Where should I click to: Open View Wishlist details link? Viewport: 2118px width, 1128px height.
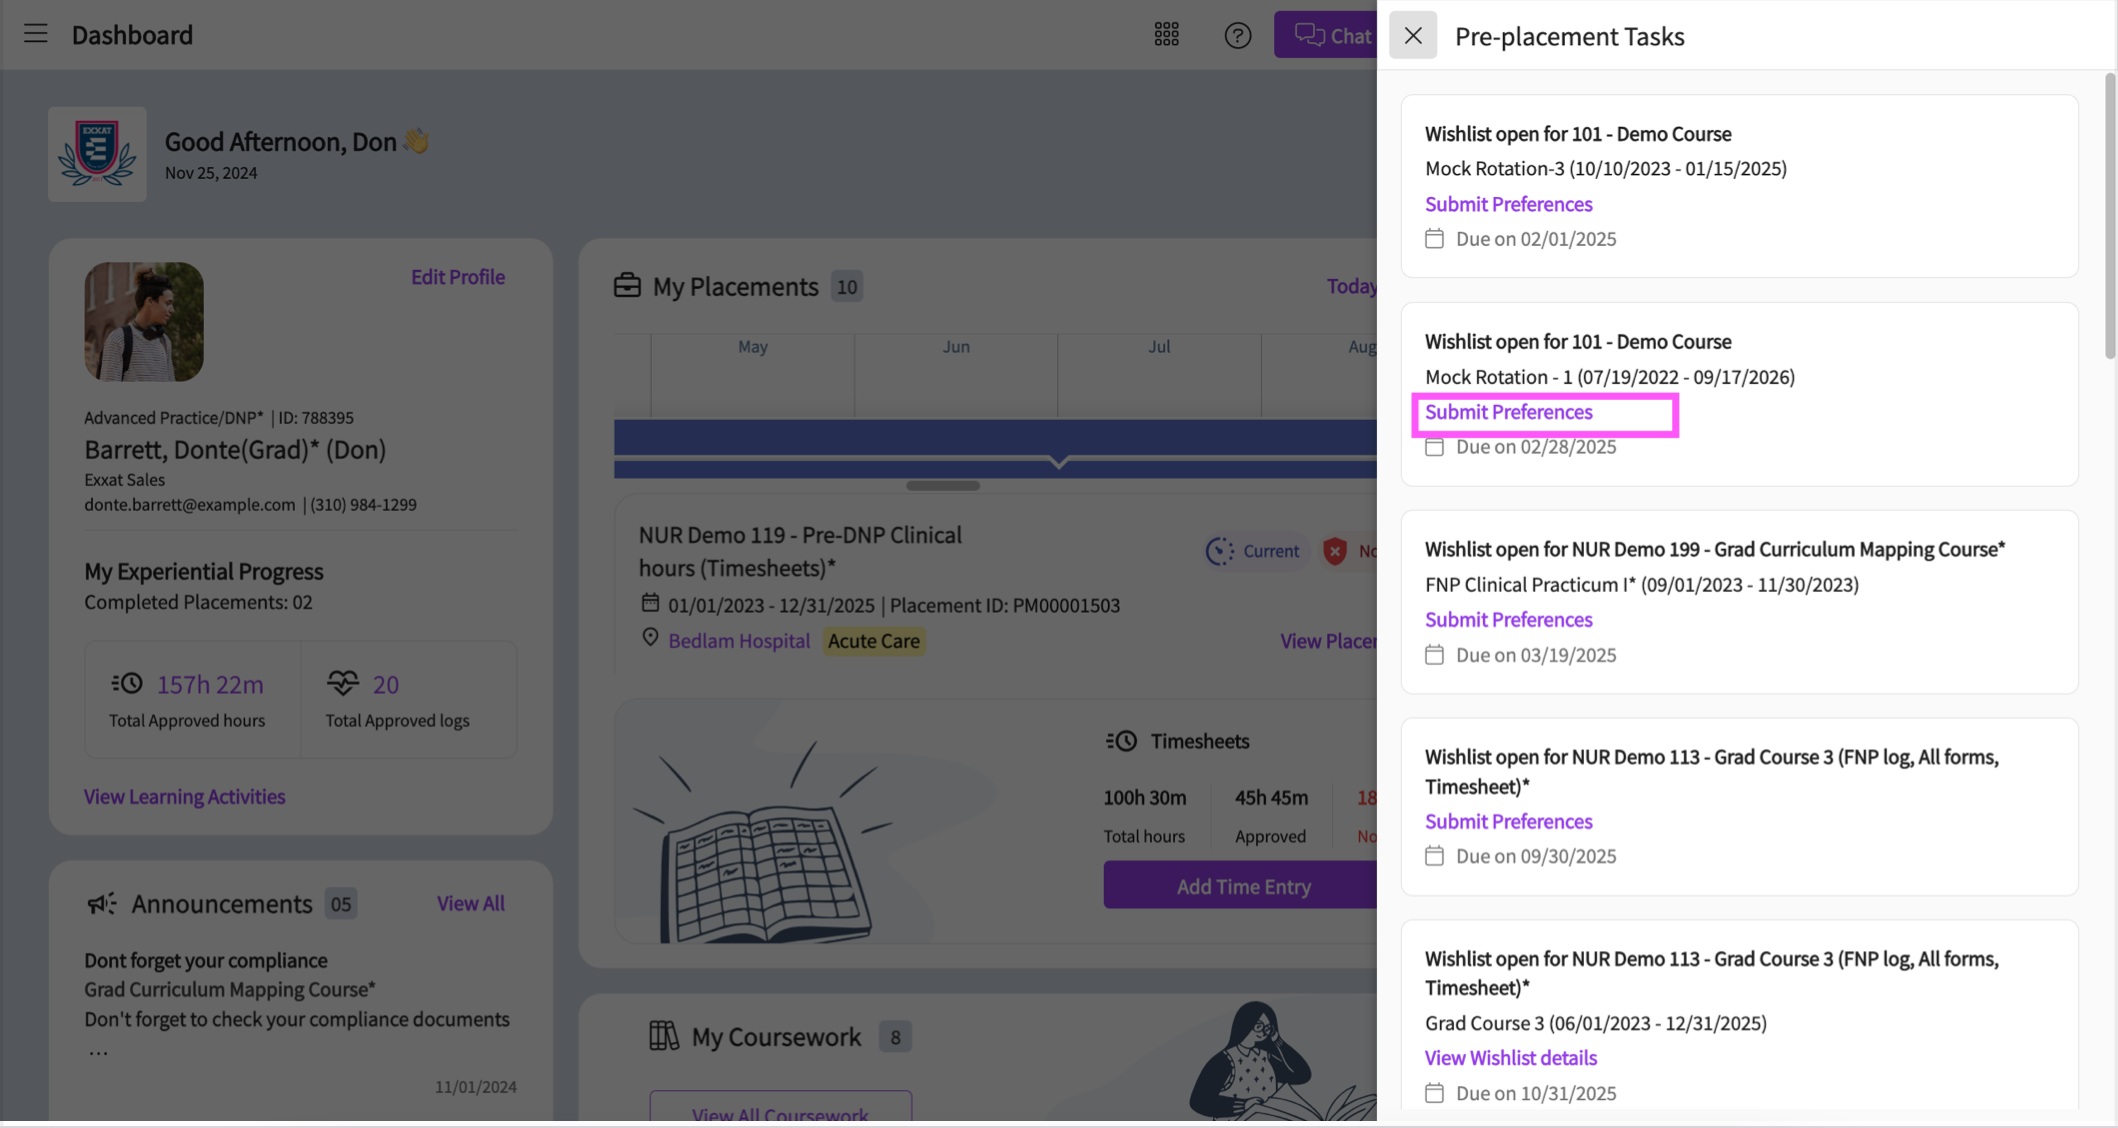[x=1510, y=1057]
